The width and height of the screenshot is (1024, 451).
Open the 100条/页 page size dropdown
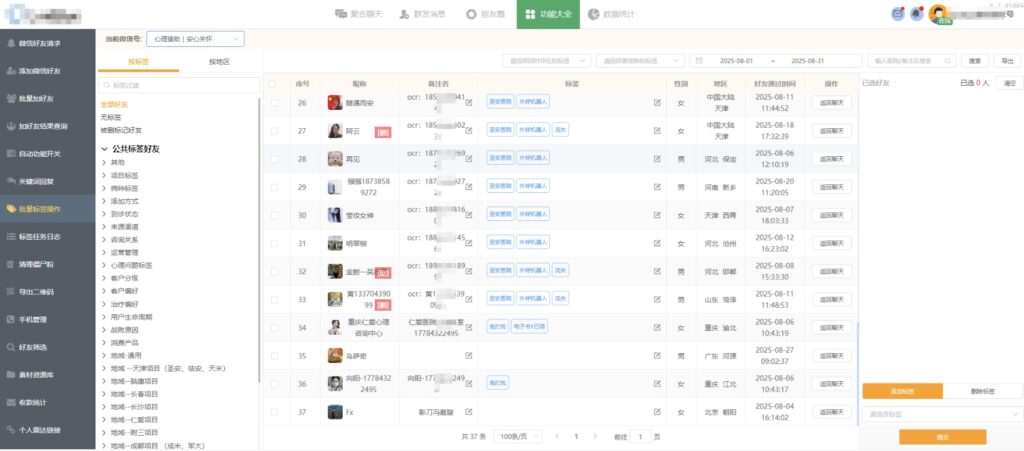(x=518, y=437)
